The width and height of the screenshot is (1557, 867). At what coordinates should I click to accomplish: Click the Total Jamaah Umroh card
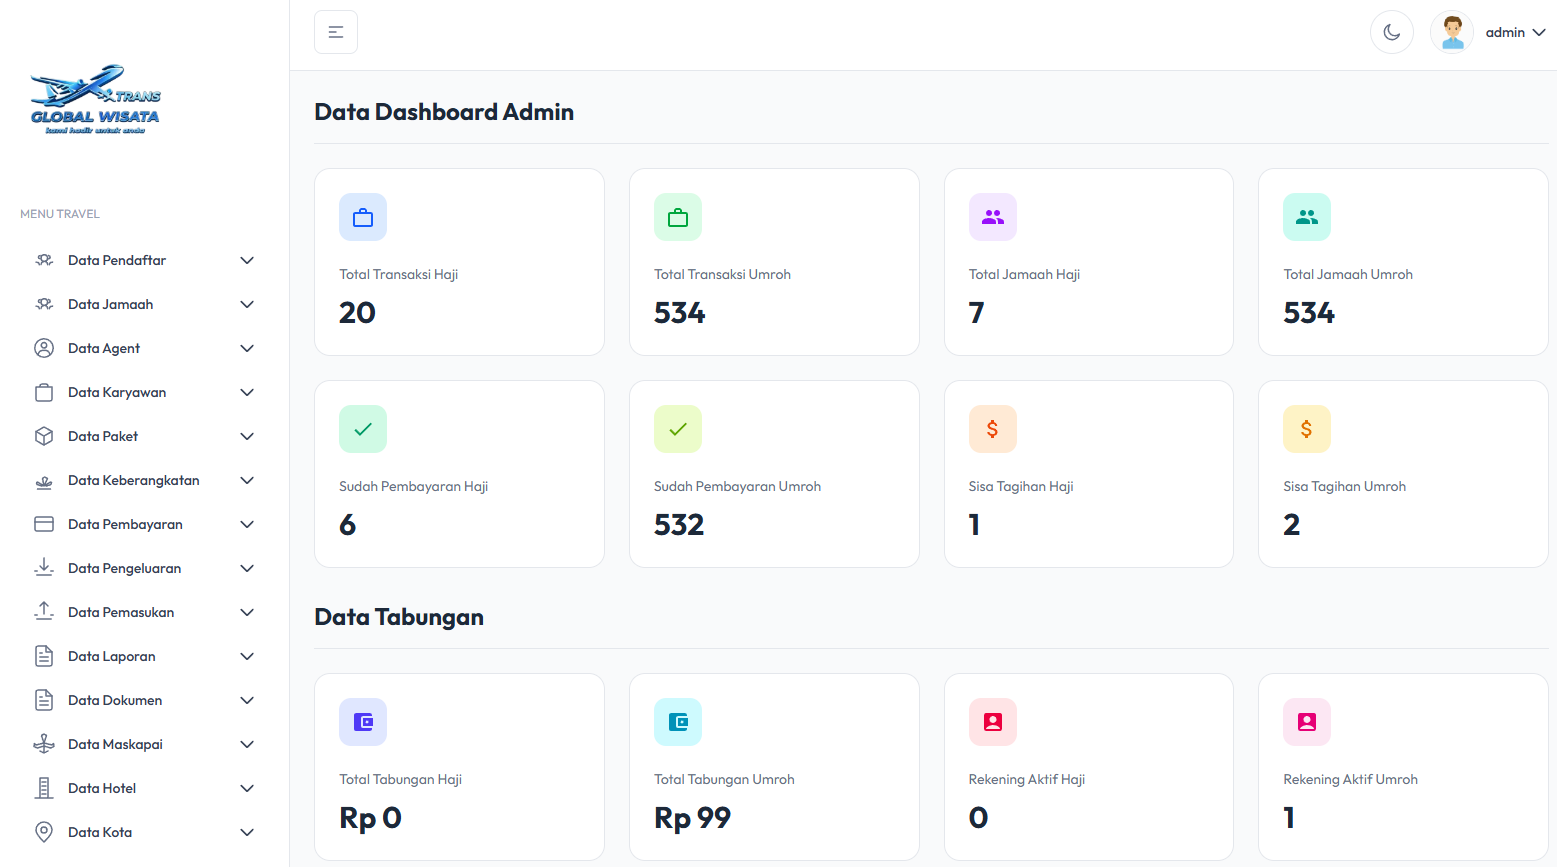[x=1402, y=262]
